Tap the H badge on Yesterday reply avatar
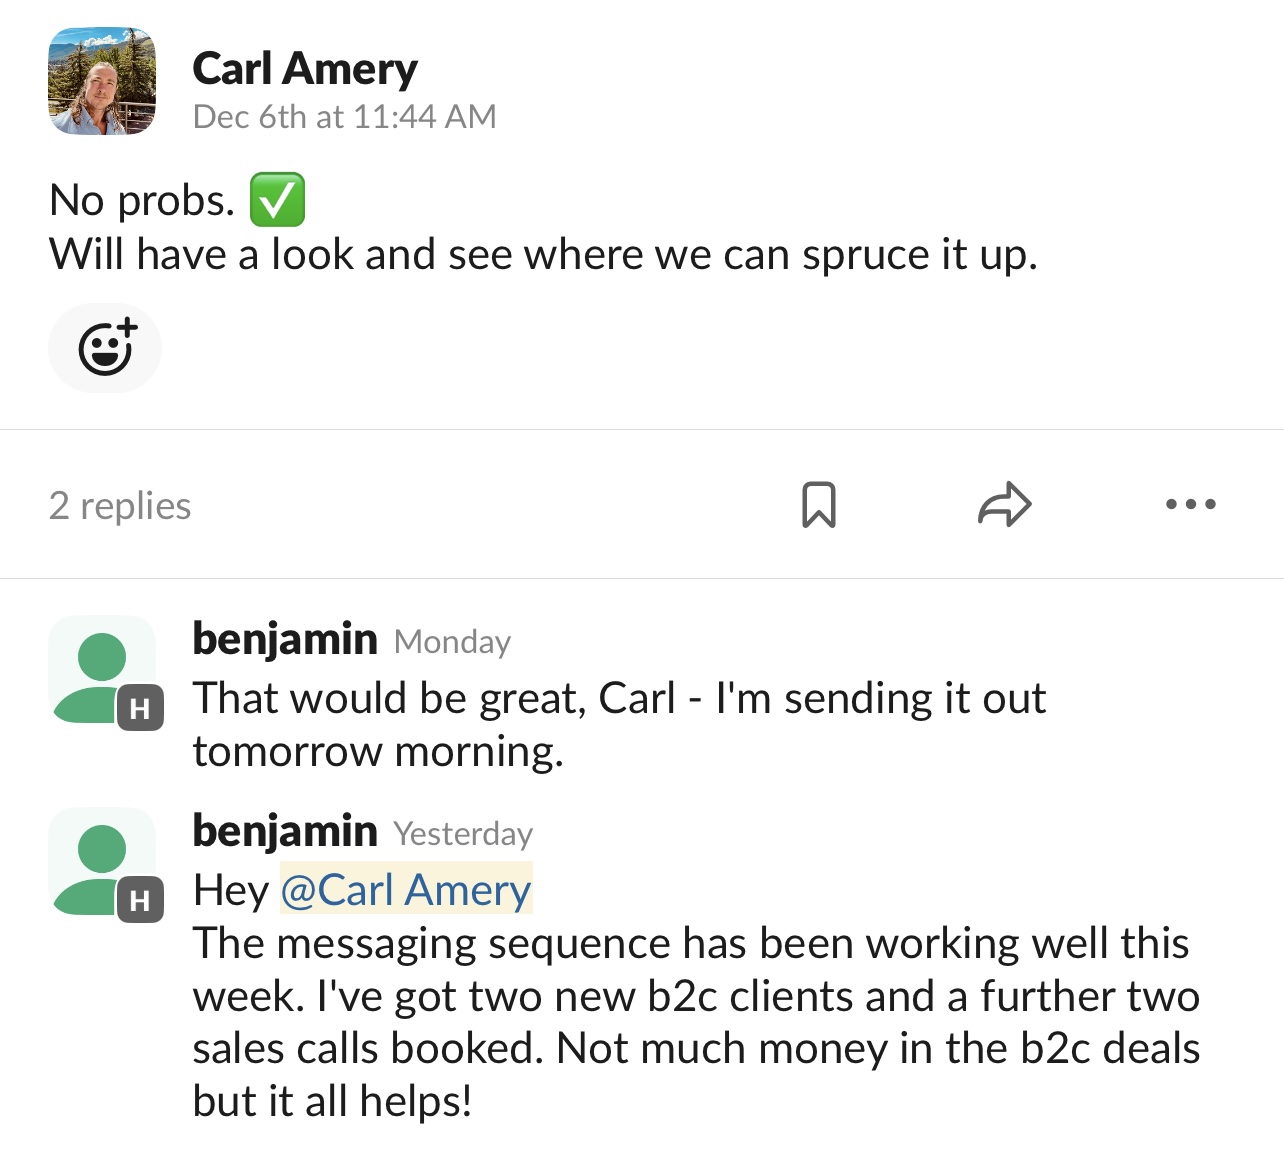 click(x=140, y=901)
